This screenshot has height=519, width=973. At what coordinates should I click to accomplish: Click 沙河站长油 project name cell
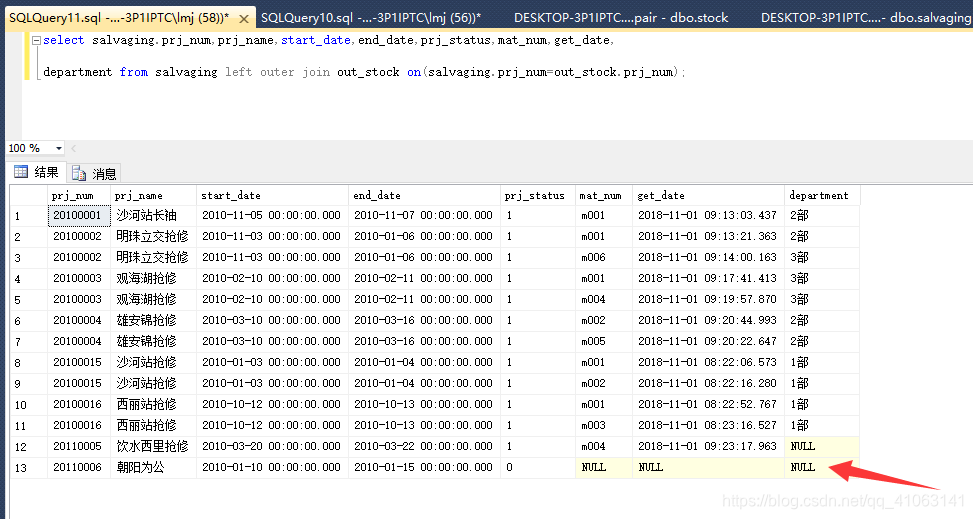point(153,215)
